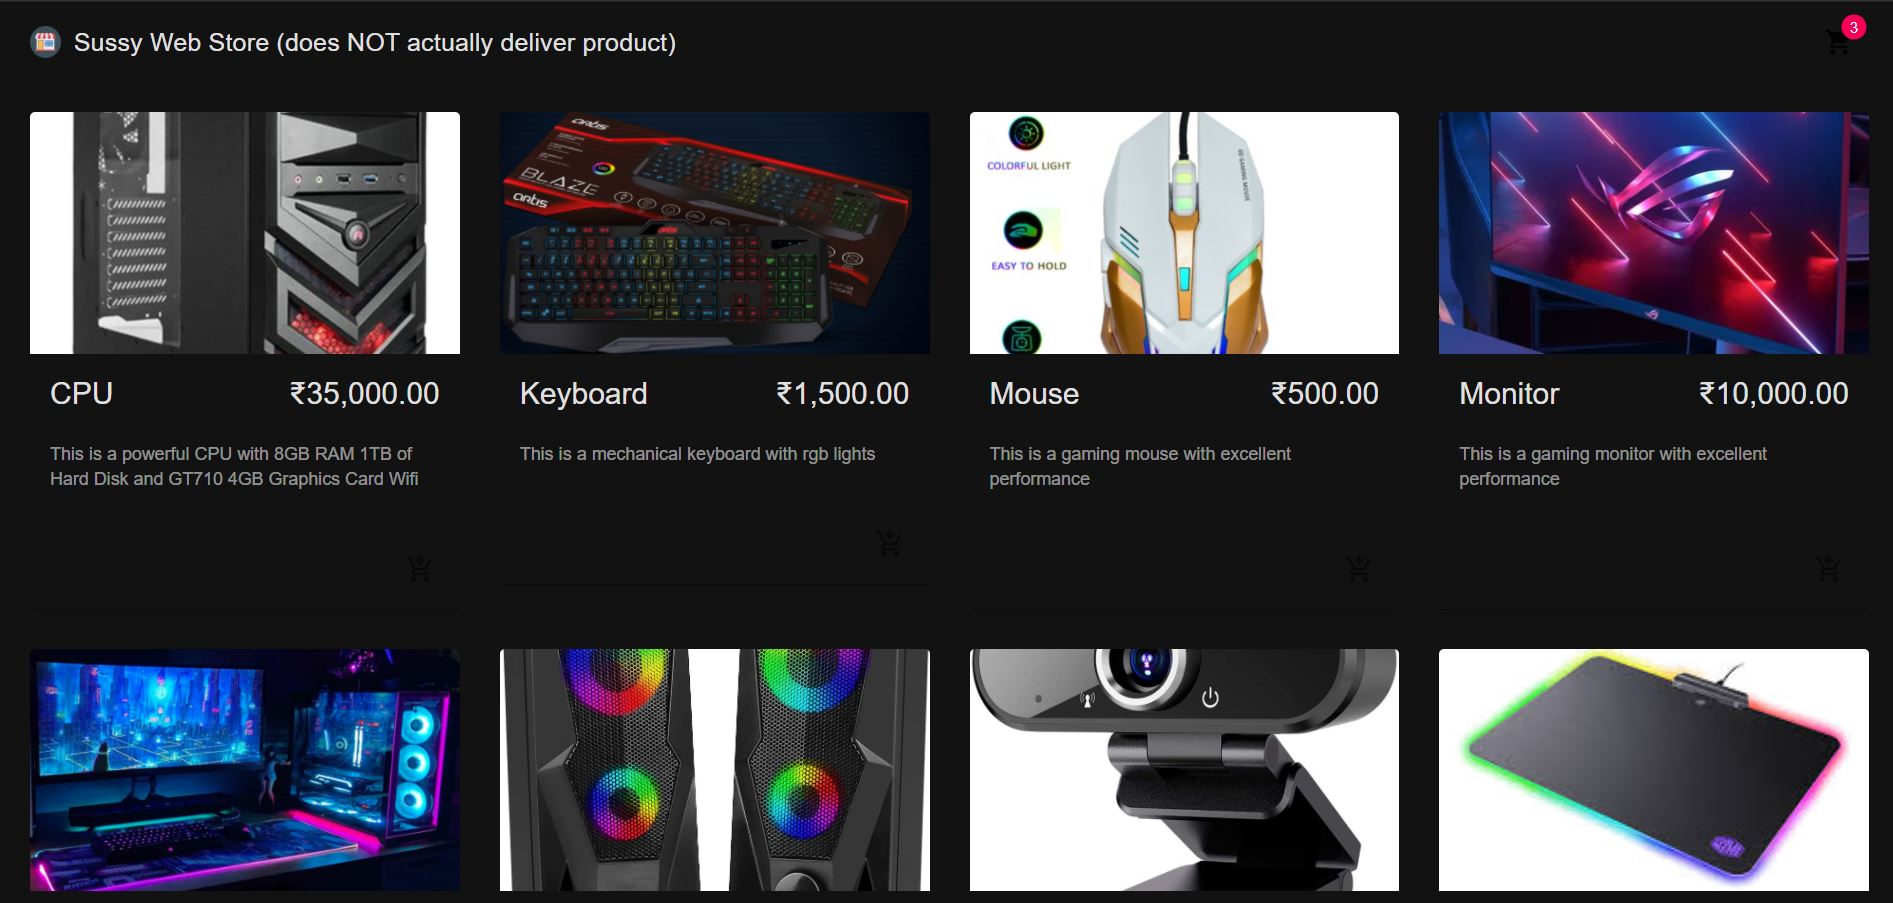Viewport: 1893px width, 903px height.
Task: Click the Monitor price ₹10,000.00
Action: click(1773, 393)
